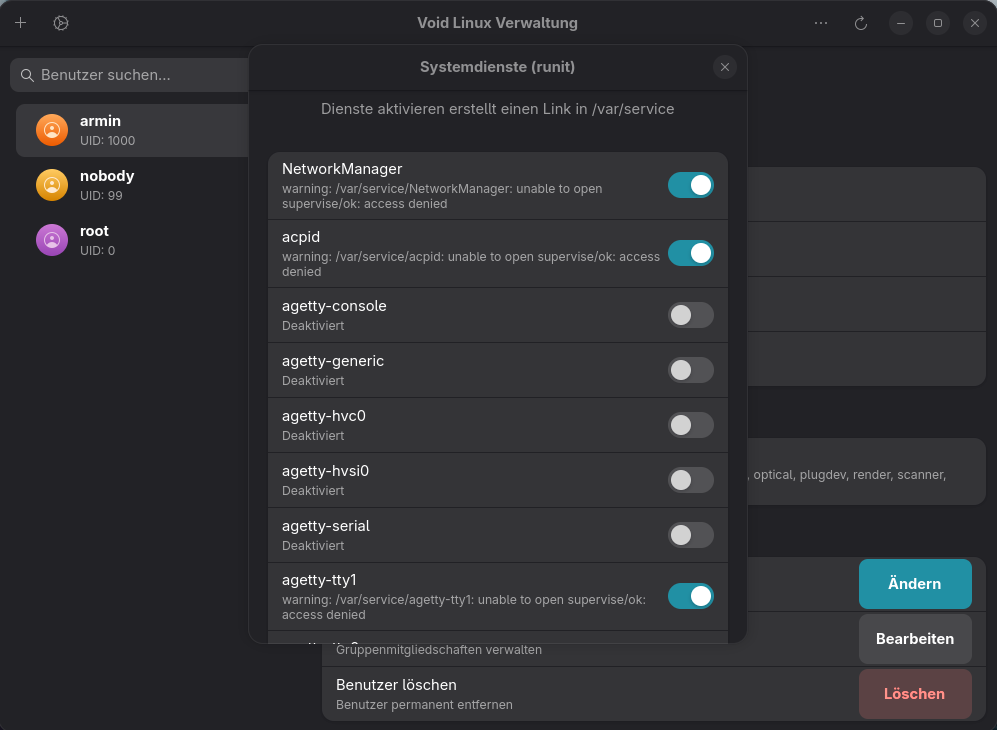
Task: Click the yellow avatar icon for nobody
Action: pos(52,185)
